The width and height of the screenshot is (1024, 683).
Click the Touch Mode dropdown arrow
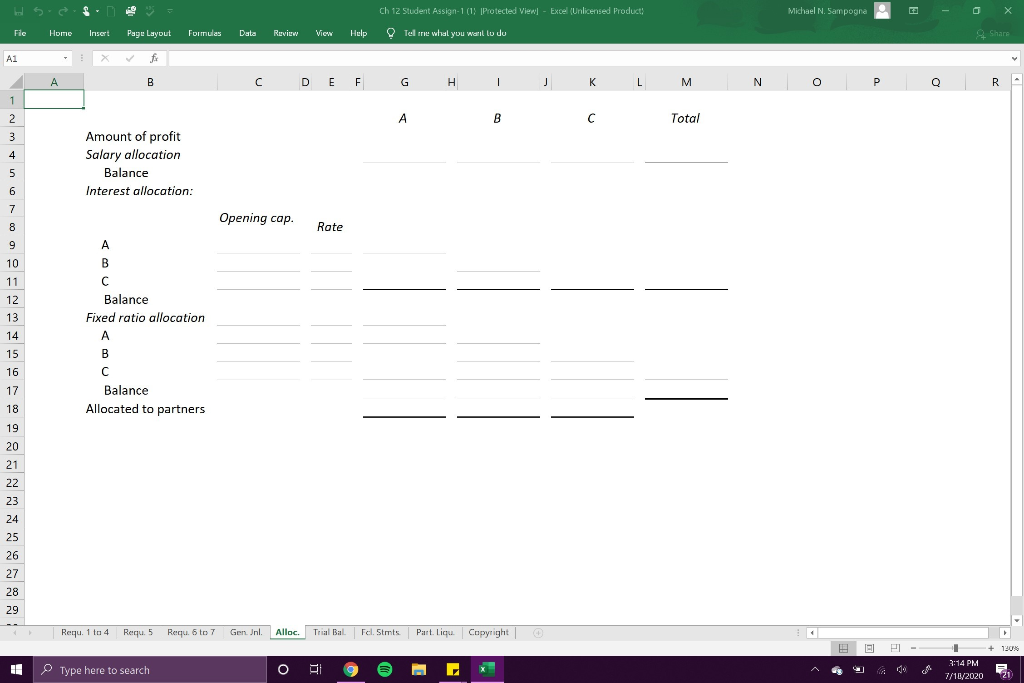point(97,11)
